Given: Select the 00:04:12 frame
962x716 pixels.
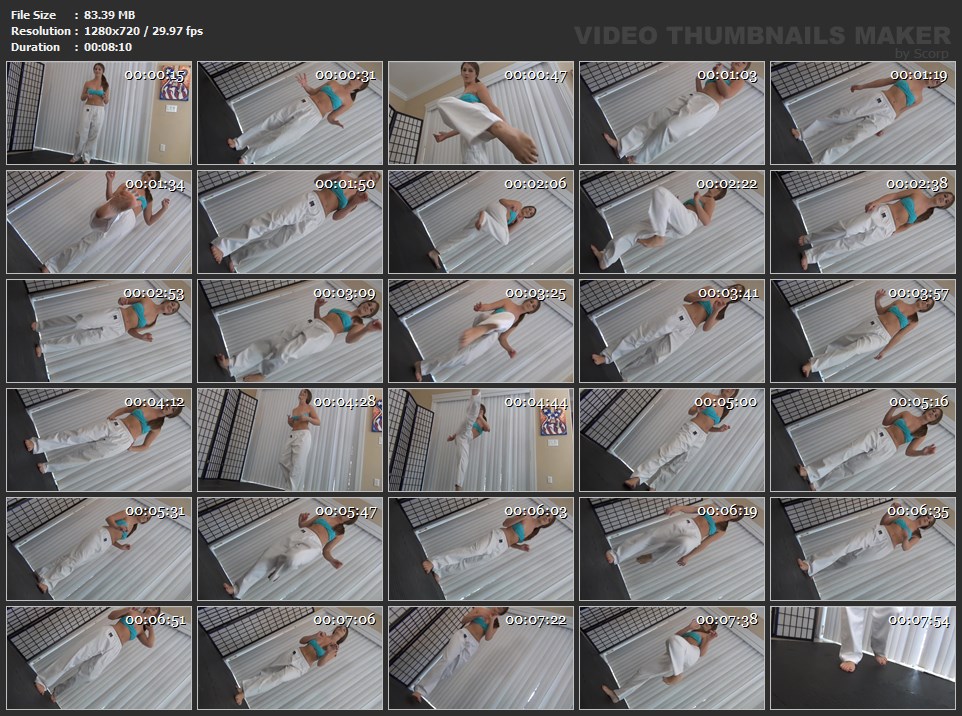Looking at the screenshot, I should tap(99, 440).
